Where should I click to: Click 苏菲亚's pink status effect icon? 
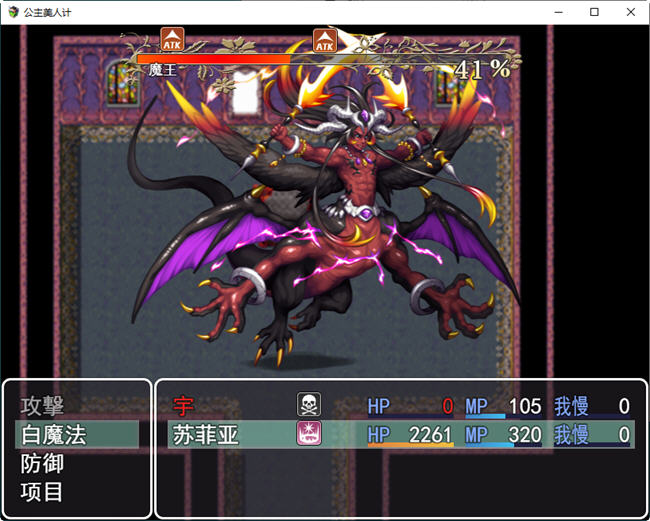tap(308, 434)
